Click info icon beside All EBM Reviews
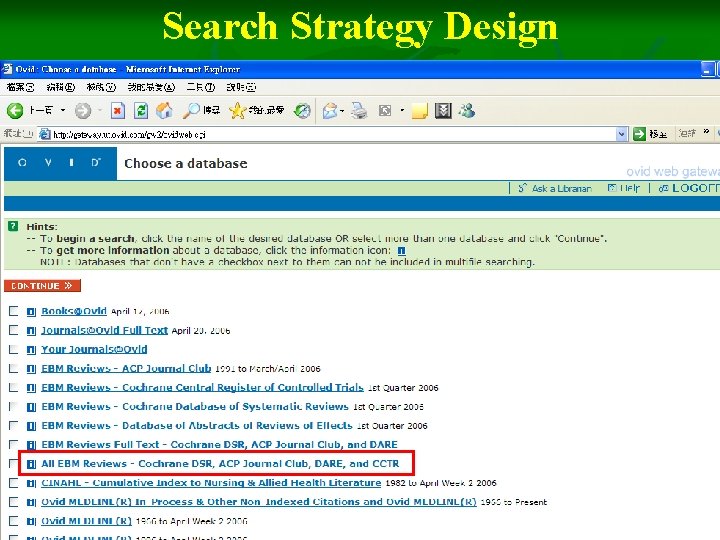 coord(31,464)
